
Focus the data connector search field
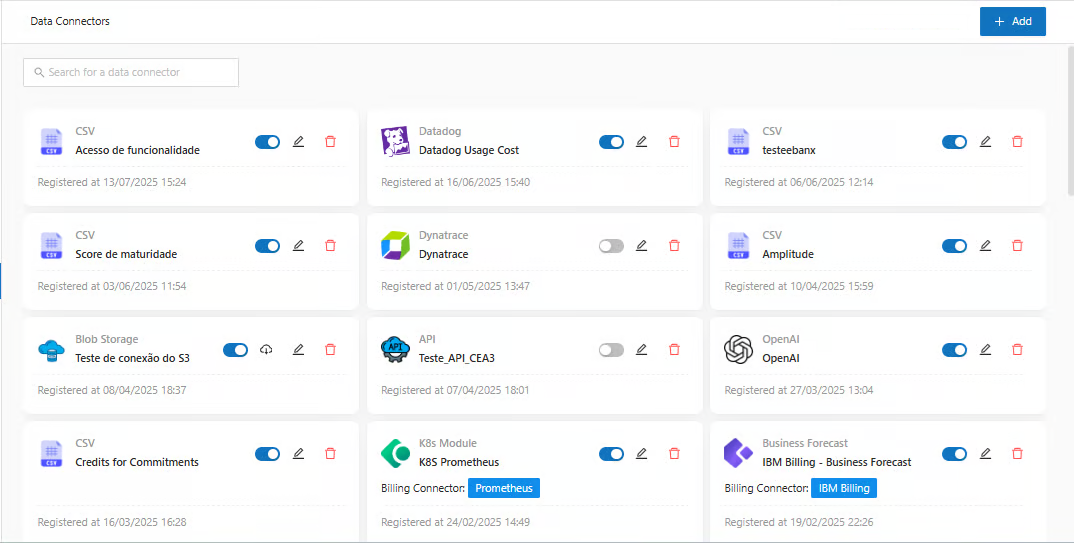coord(131,72)
